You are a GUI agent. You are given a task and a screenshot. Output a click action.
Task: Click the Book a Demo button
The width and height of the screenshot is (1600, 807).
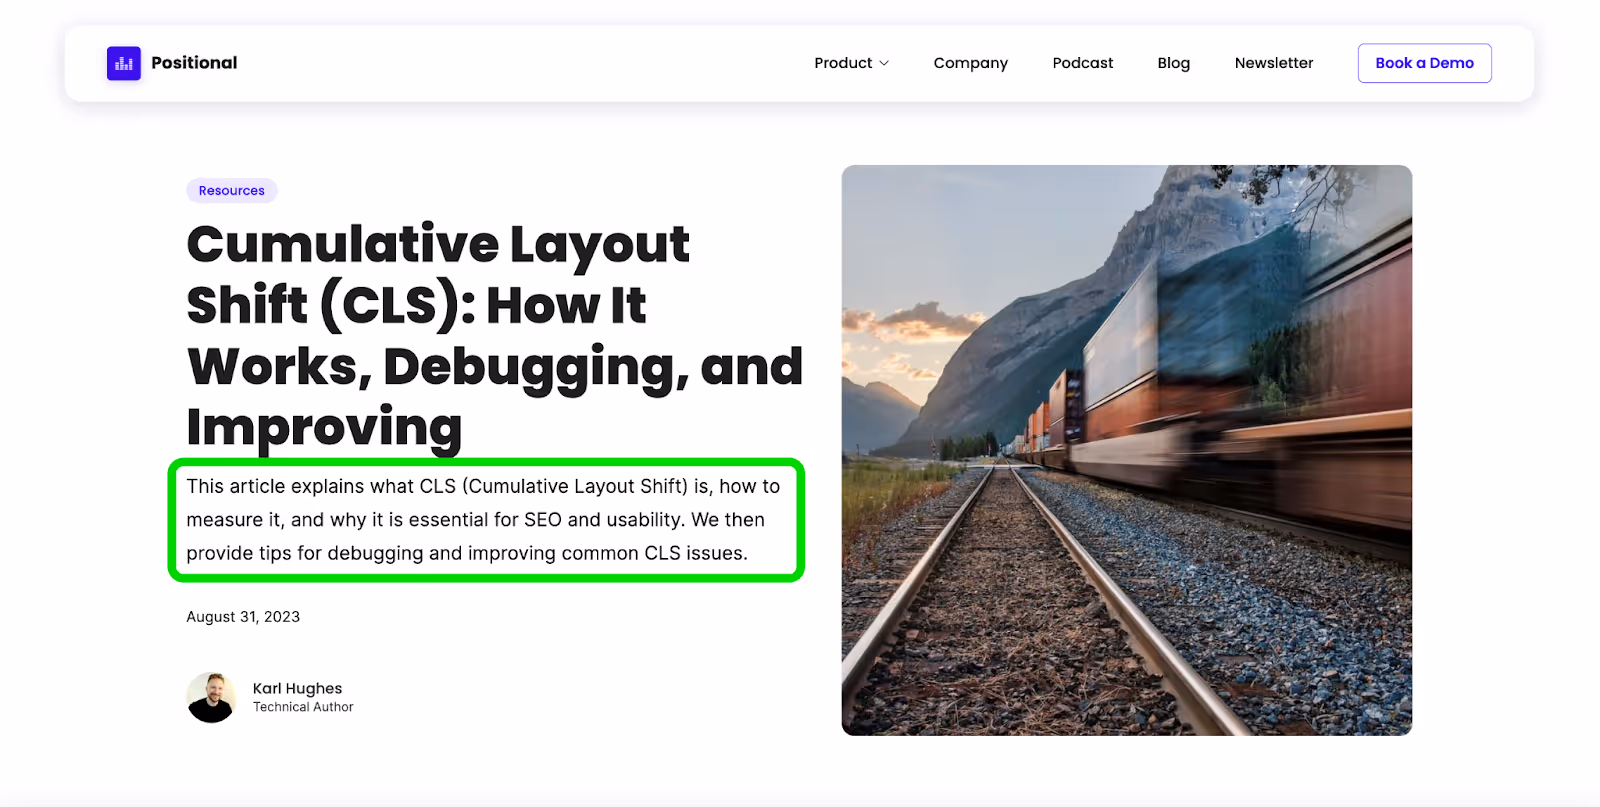pos(1424,63)
